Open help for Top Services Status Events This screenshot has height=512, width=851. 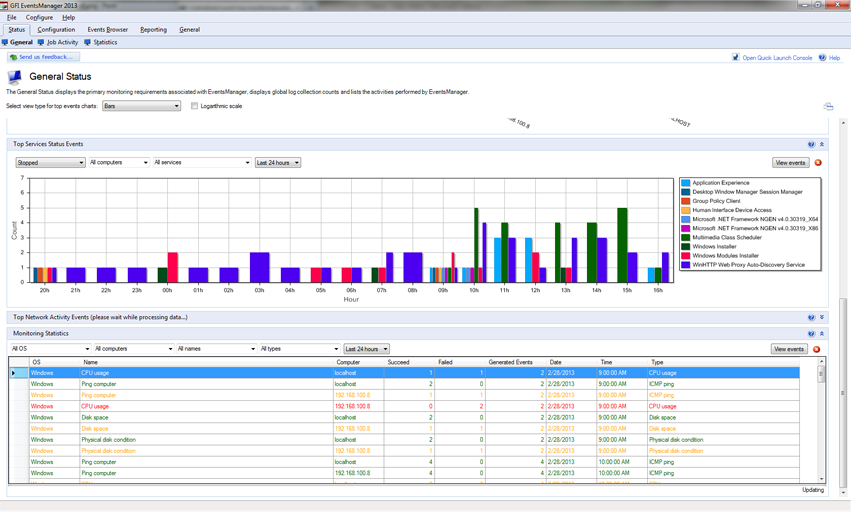(x=811, y=144)
